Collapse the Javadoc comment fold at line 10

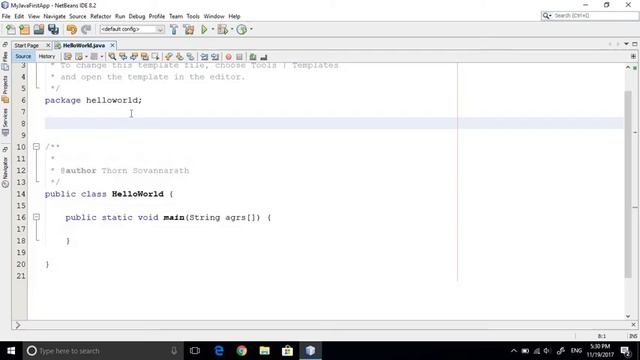pos(36,147)
